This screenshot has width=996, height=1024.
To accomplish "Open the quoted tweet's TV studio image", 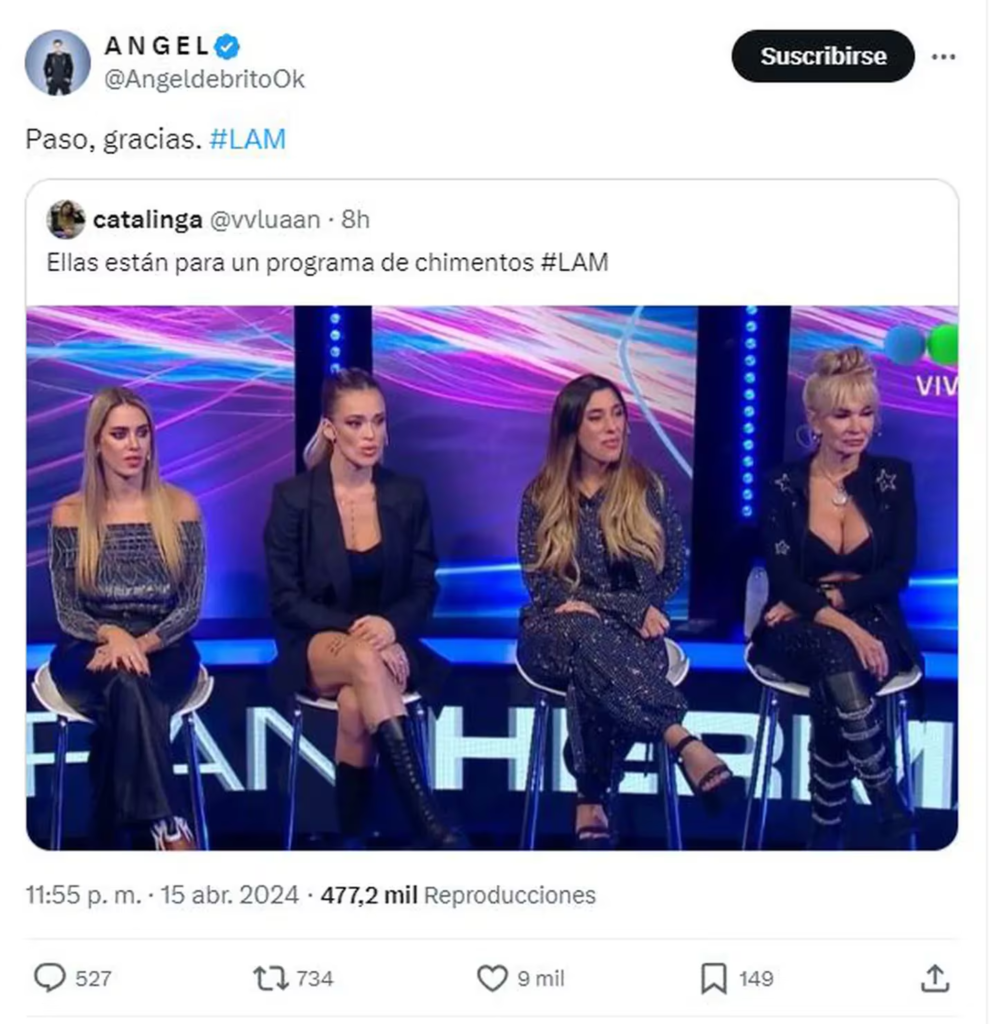I will (x=492, y=578).
